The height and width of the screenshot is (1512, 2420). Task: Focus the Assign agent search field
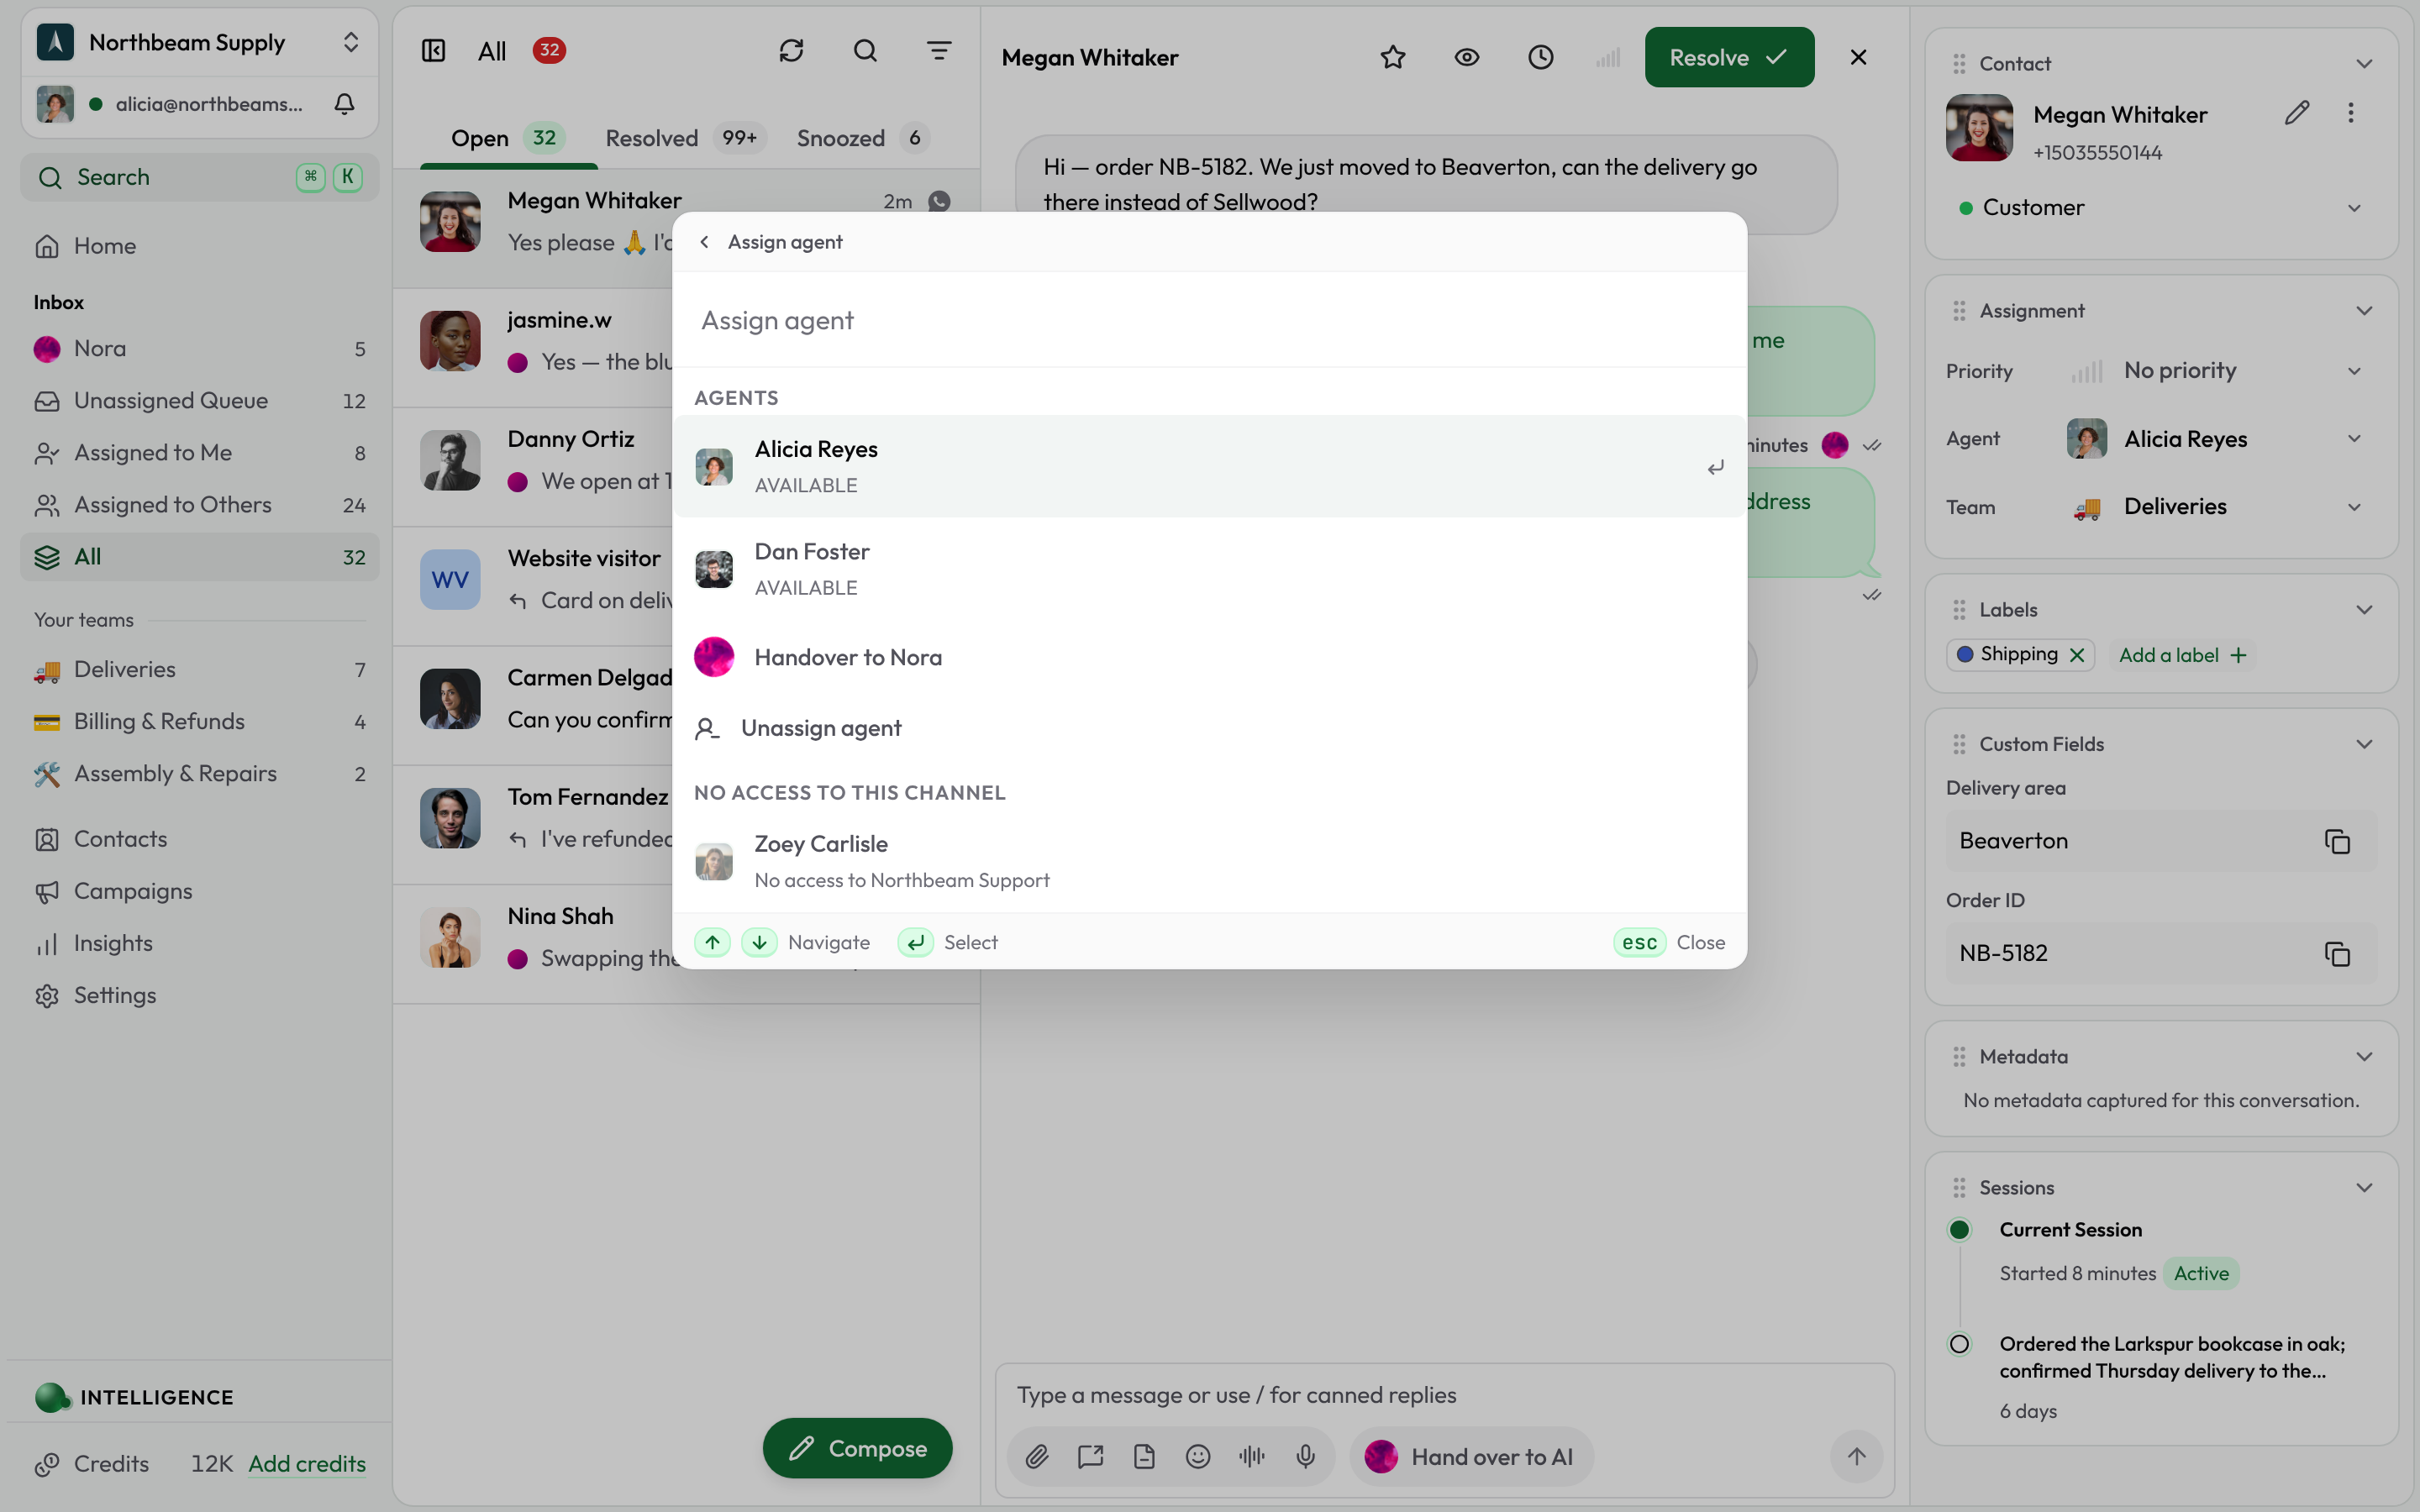(1210, 320)
